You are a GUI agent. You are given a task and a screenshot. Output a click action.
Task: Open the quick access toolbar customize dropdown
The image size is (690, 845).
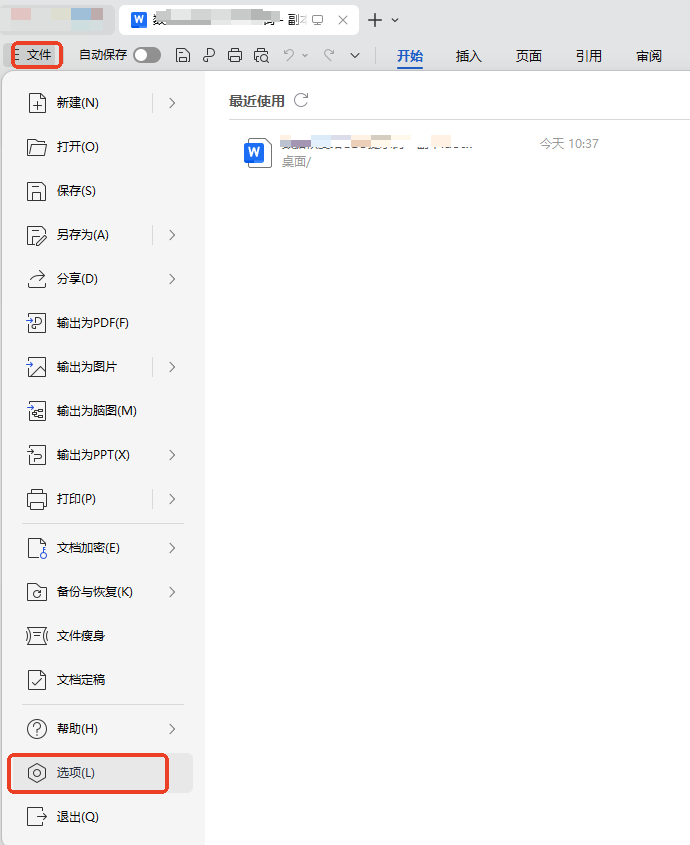355,55
